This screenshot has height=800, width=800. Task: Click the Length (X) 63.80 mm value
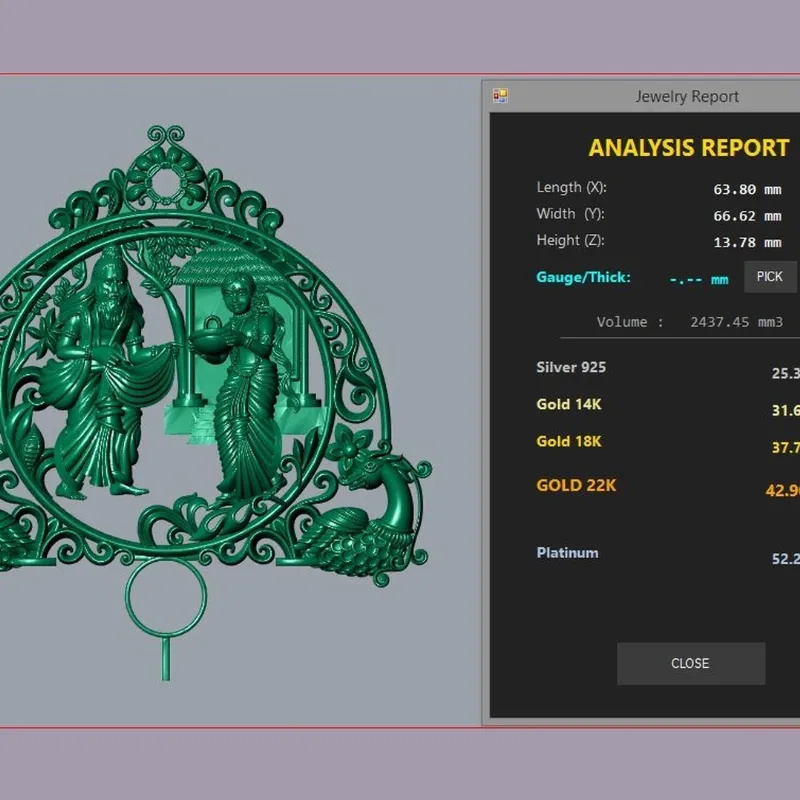pos(747,190)
